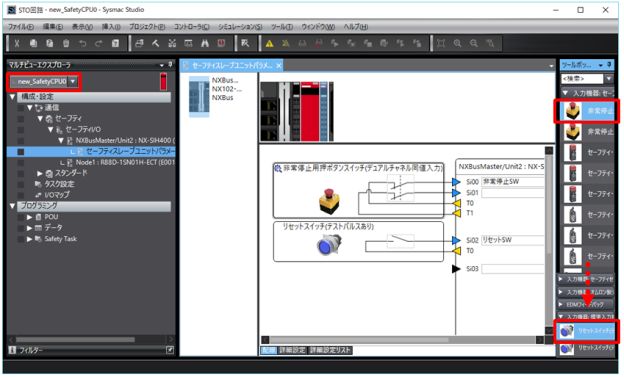
Task: Expand the Safety Task tree node
Action: (29, 239)
